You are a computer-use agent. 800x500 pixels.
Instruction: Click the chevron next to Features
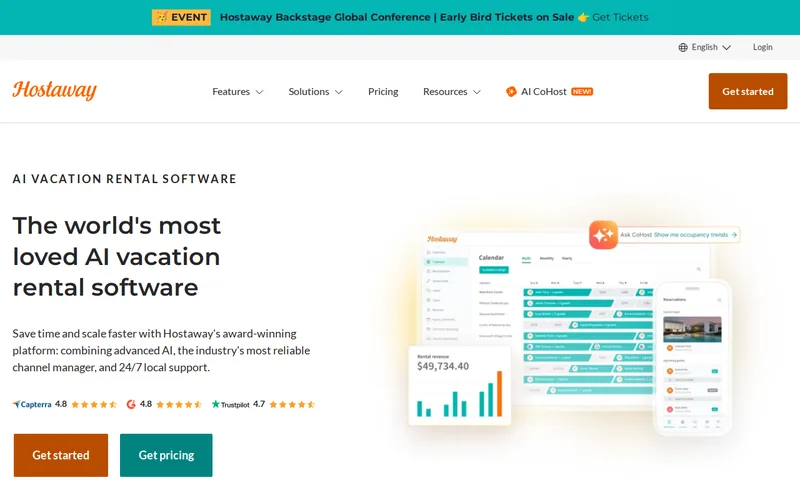point(259,92)
